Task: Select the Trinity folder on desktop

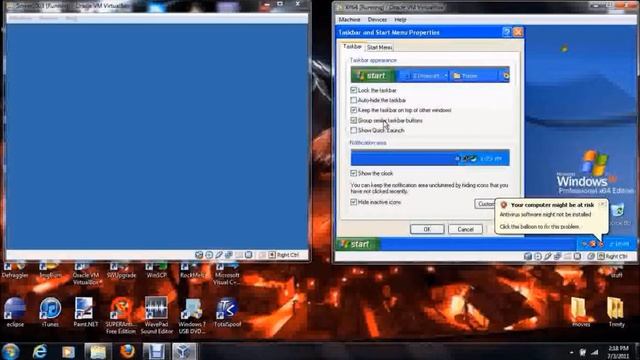Action: click(x=616, y=312)
